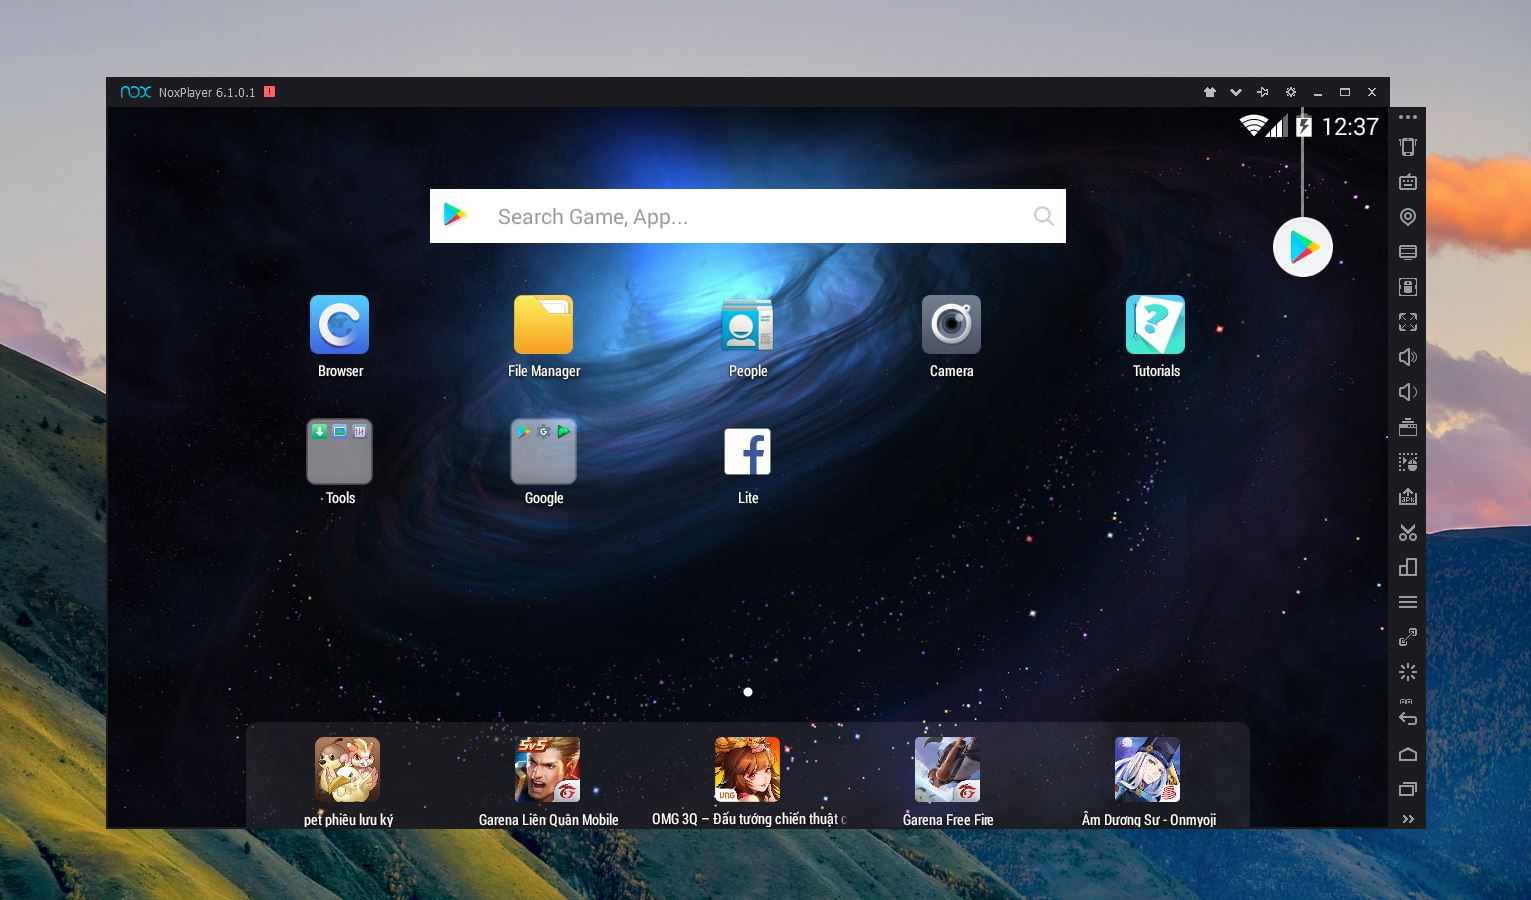Click the shake device icon in sidebar
Image resolution: width=1531 pixels, height=900 pixels.
click(x=1408, y=147)
